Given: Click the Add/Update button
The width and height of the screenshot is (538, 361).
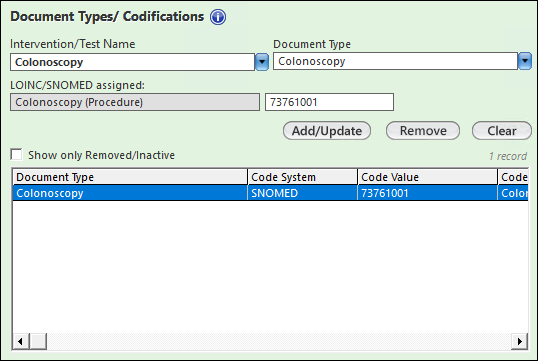Looking at the screenshot, I should point(327,131).
